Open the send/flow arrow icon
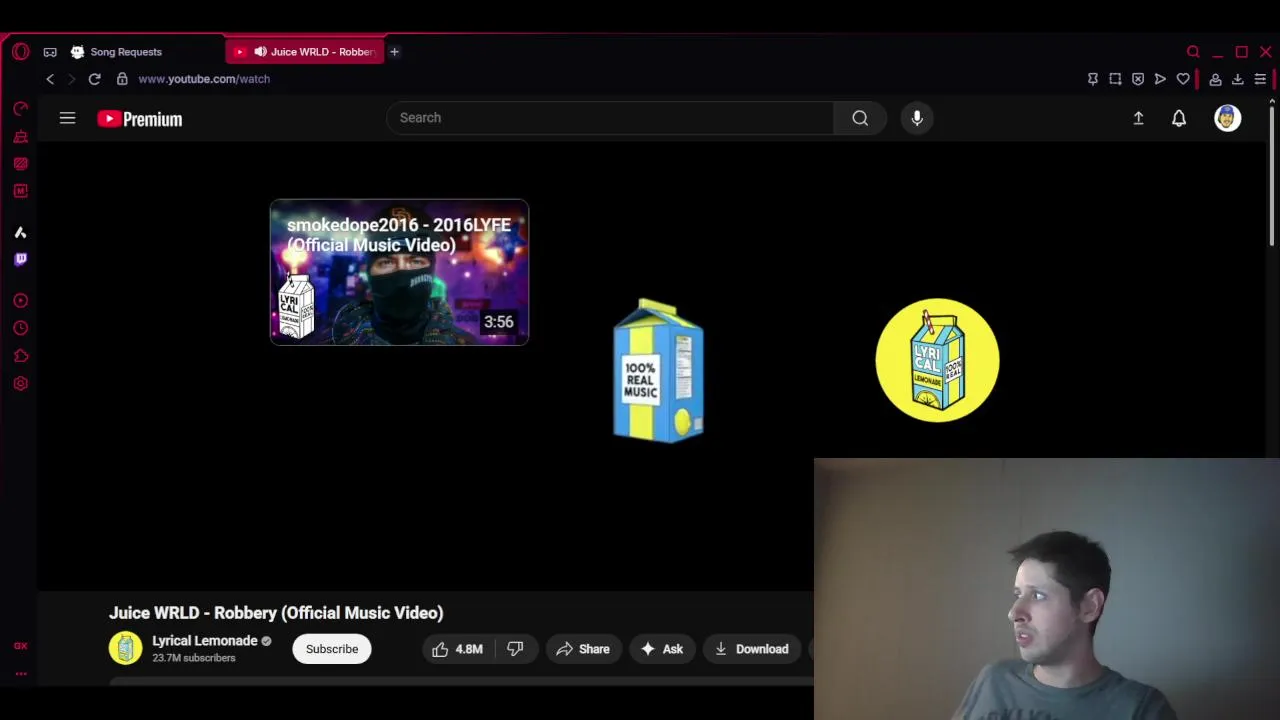 (x=1160, y=79)
